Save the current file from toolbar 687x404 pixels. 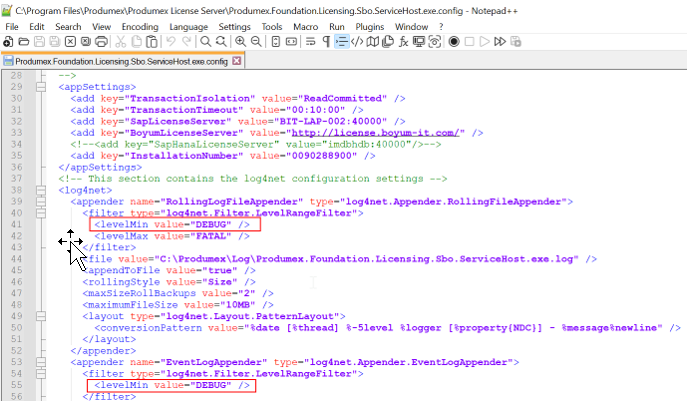39,42
